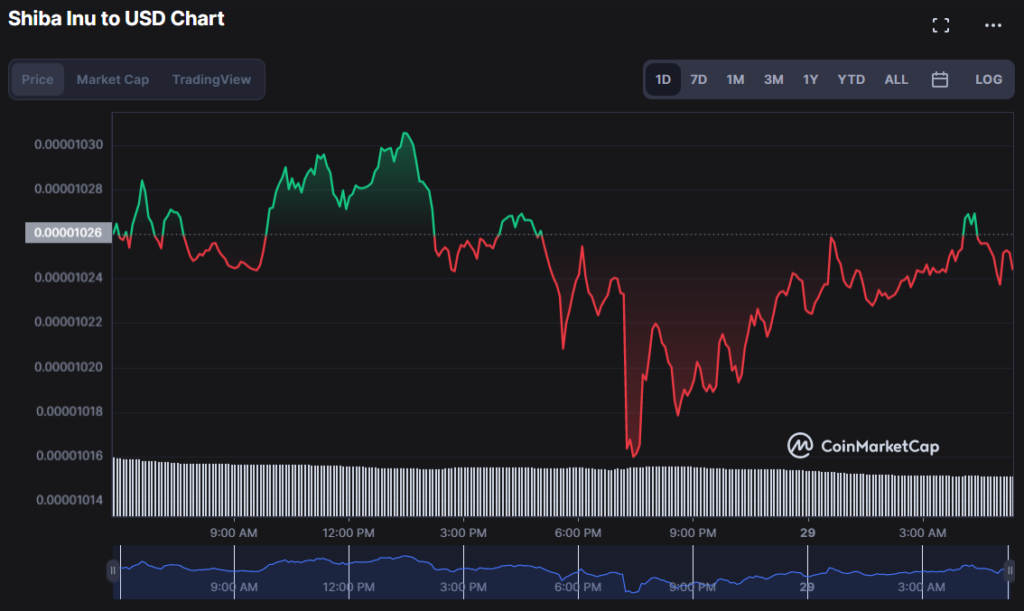Click the right range slider handle
The width and height of the screenshot is (1024, 611).
coord(1010,570)
